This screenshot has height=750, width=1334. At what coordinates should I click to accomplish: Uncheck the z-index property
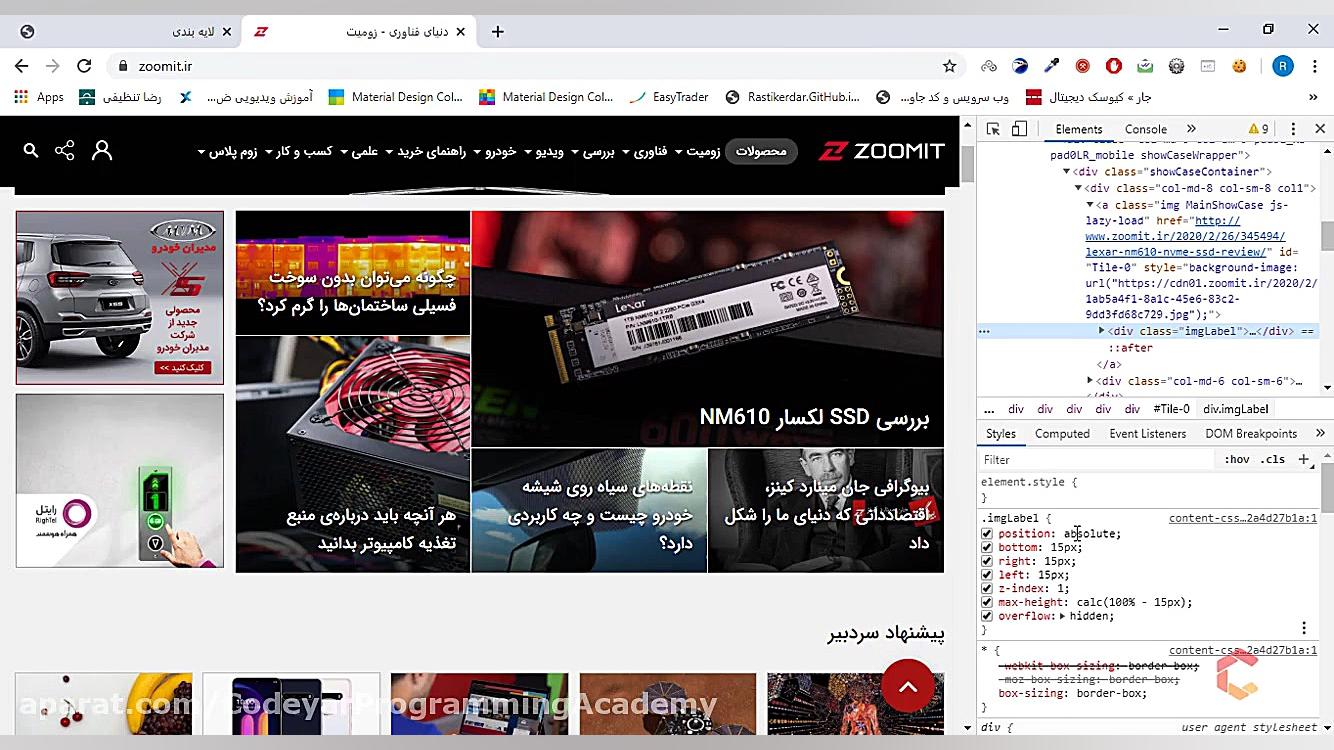[986, 588]
